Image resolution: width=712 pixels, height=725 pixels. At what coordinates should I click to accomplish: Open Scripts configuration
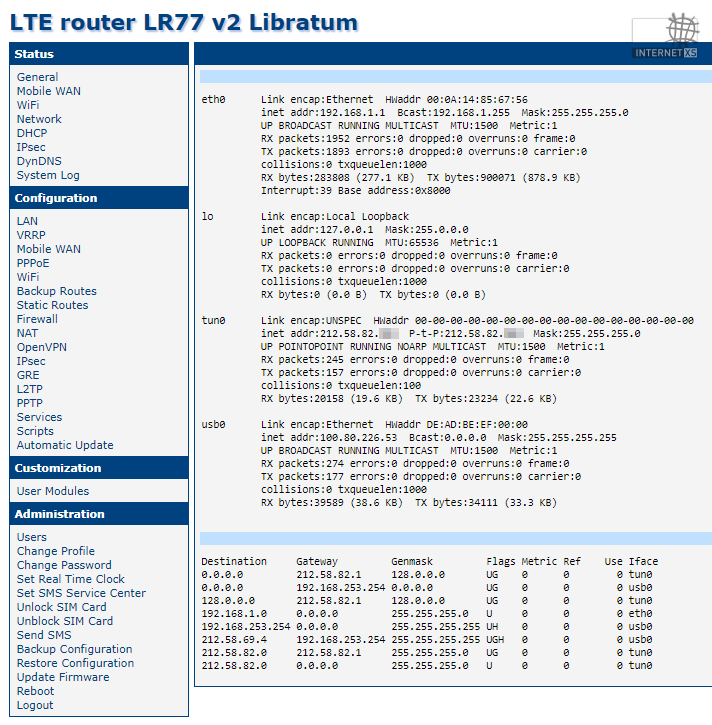35,431
